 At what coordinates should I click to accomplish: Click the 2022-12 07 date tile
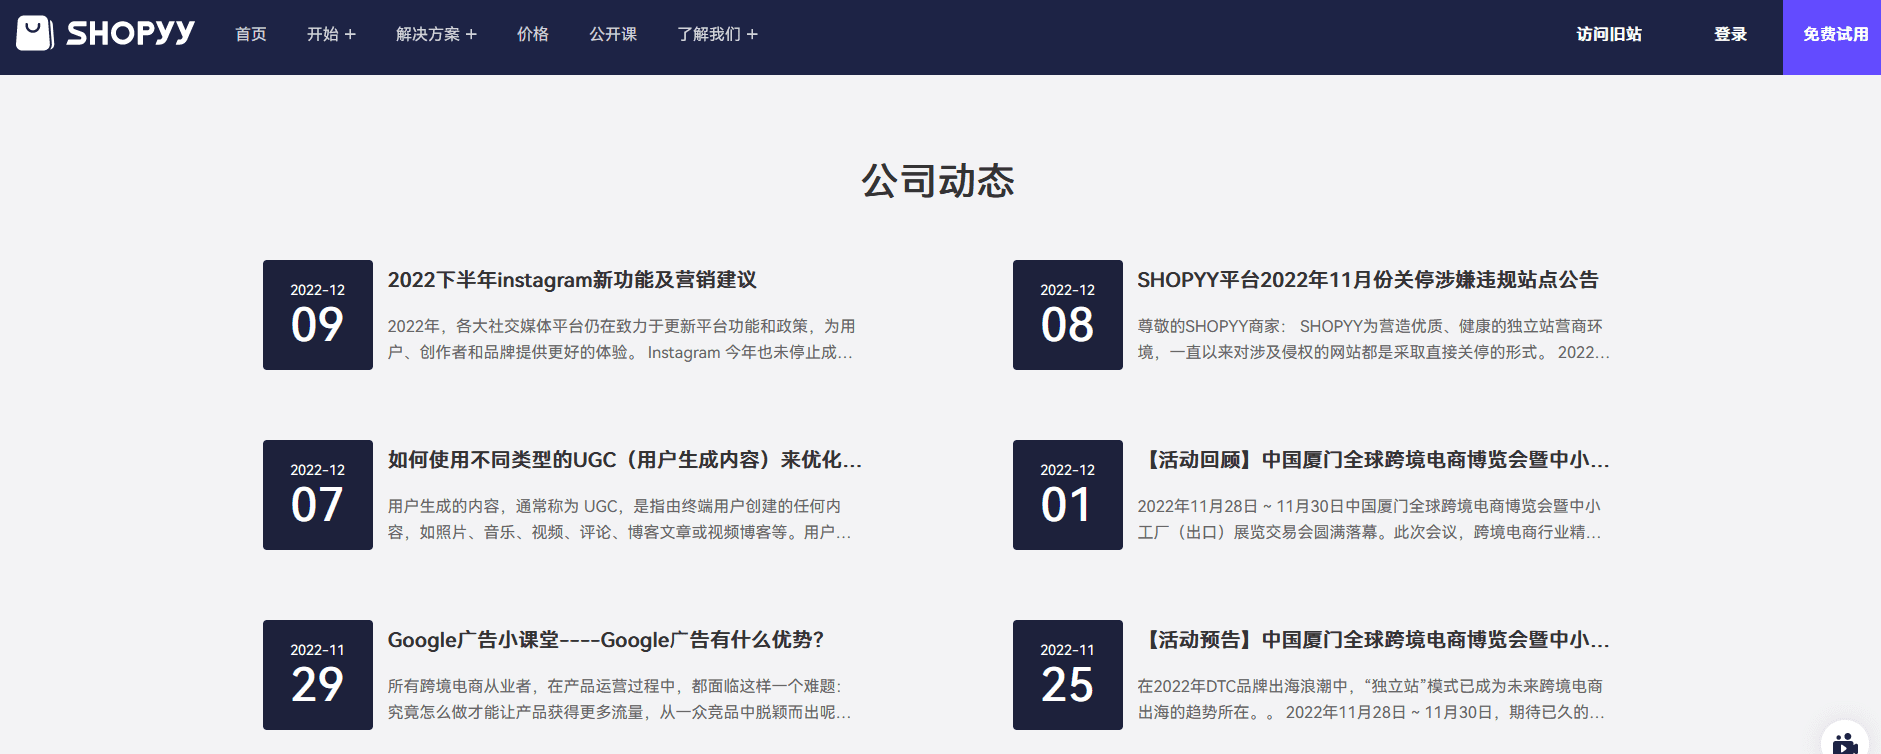pyautogui.click(x=318, y=495)
